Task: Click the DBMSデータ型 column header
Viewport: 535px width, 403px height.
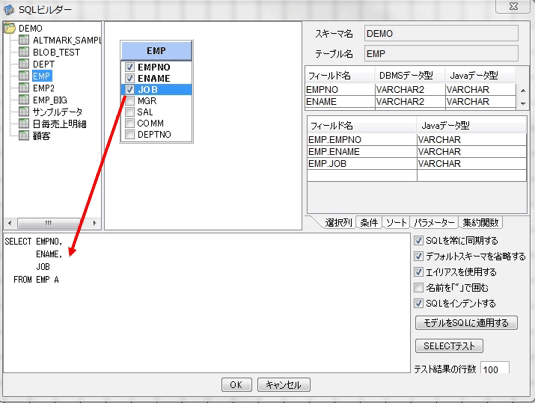Action: click(409, 75)
